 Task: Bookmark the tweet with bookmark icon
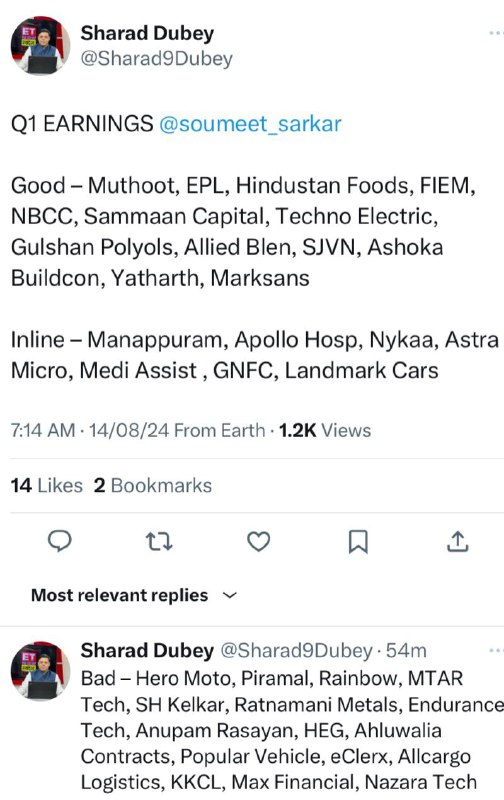tap(358, 542)
